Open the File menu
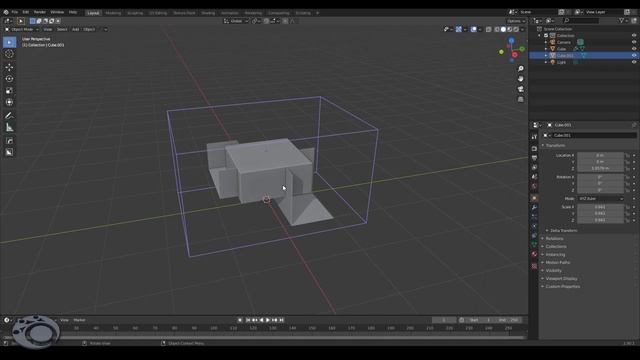The height and width of the screenshot is (360, 640). click(x=15, y=12)
